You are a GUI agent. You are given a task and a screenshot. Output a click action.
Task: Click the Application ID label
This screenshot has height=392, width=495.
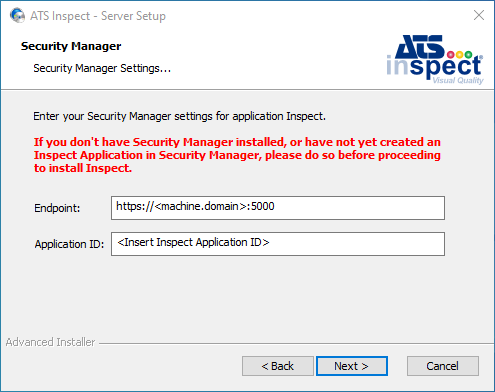(69, 244)
